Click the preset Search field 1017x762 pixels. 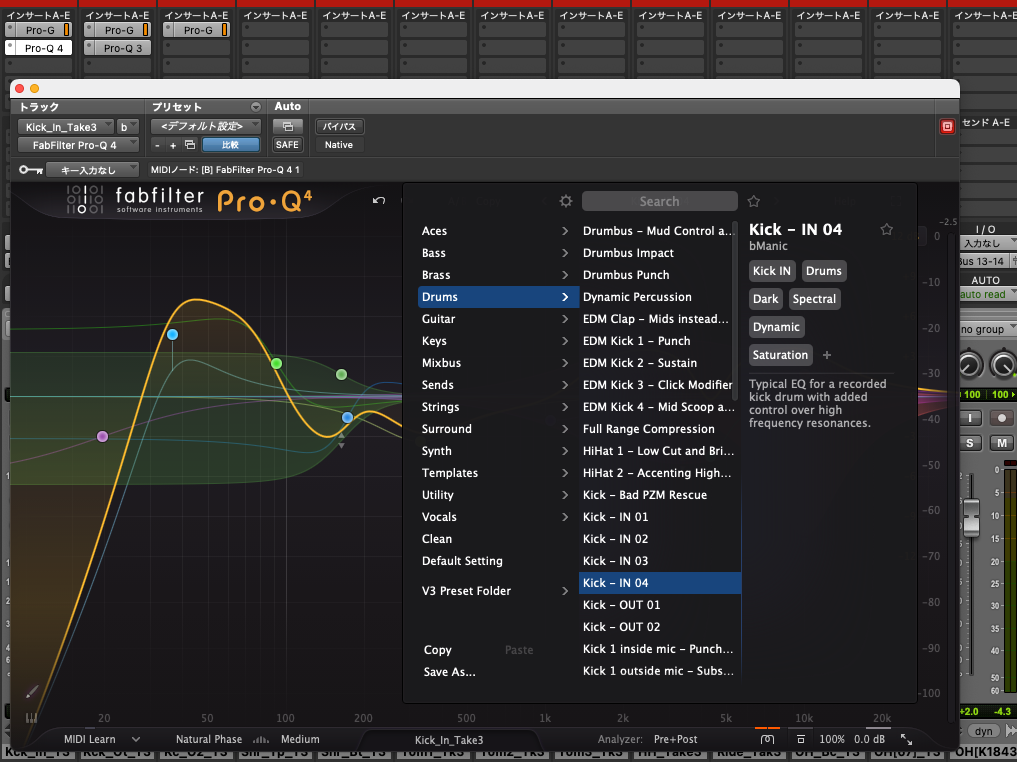click(x=660, y=201)
